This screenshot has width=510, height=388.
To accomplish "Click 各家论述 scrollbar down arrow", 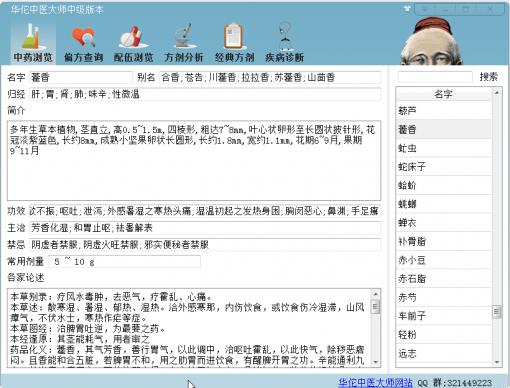I will pos(376,362).
